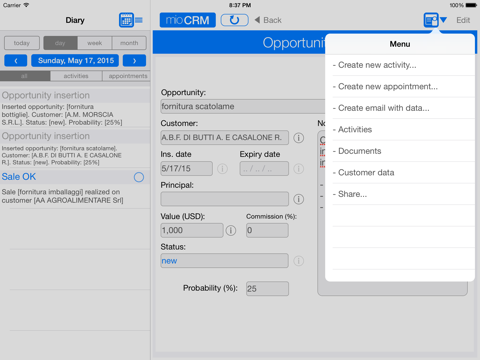Filter diary by appointments
The image size is (480, 360).
coord(127,76)
